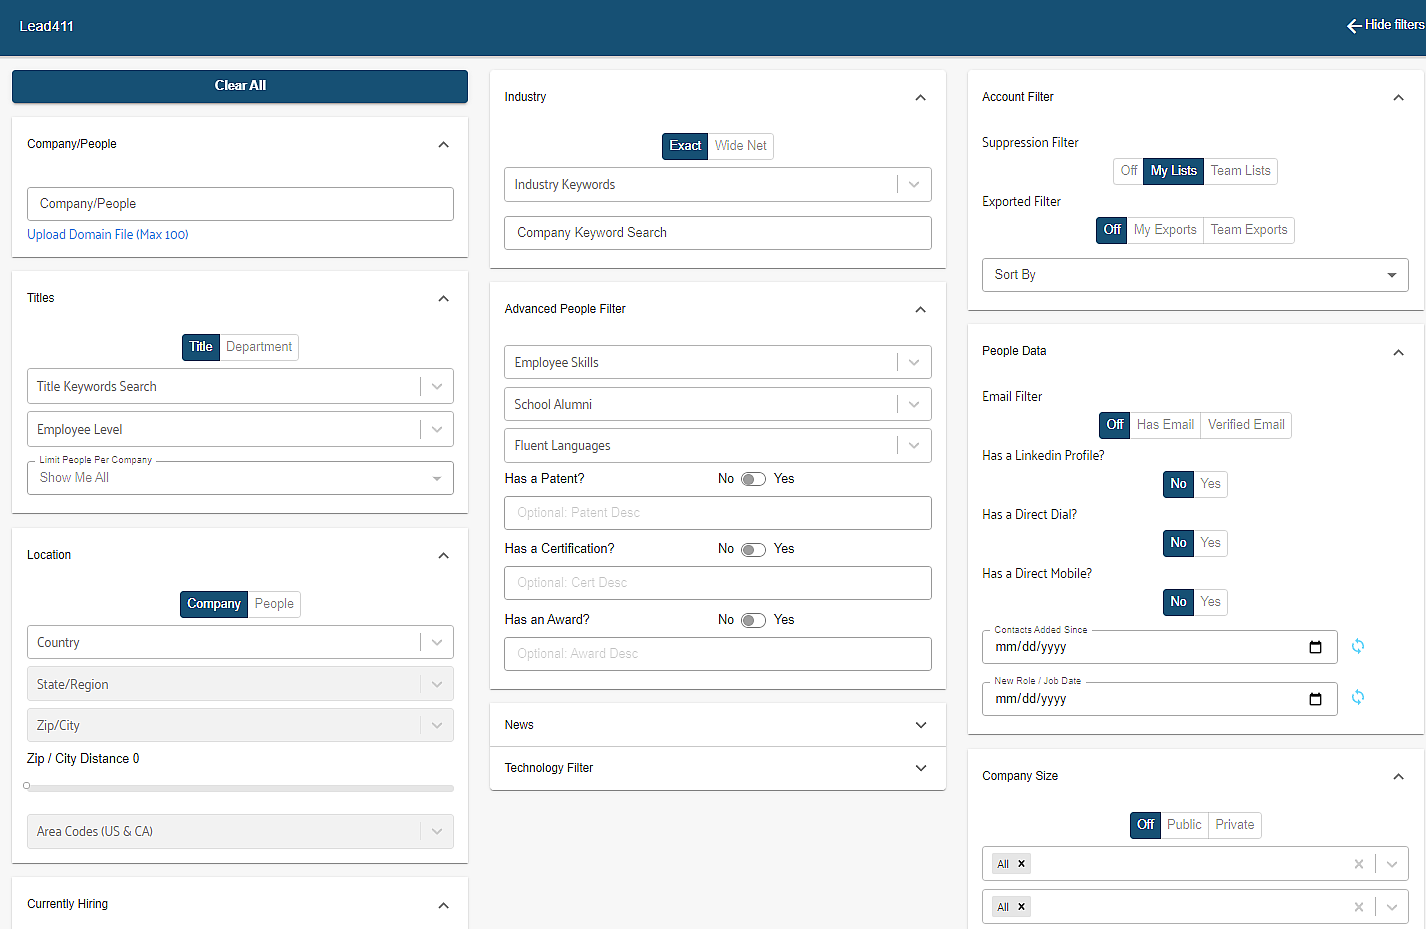Expand the News section
The image size is (1426, 929).
point(920,725)
